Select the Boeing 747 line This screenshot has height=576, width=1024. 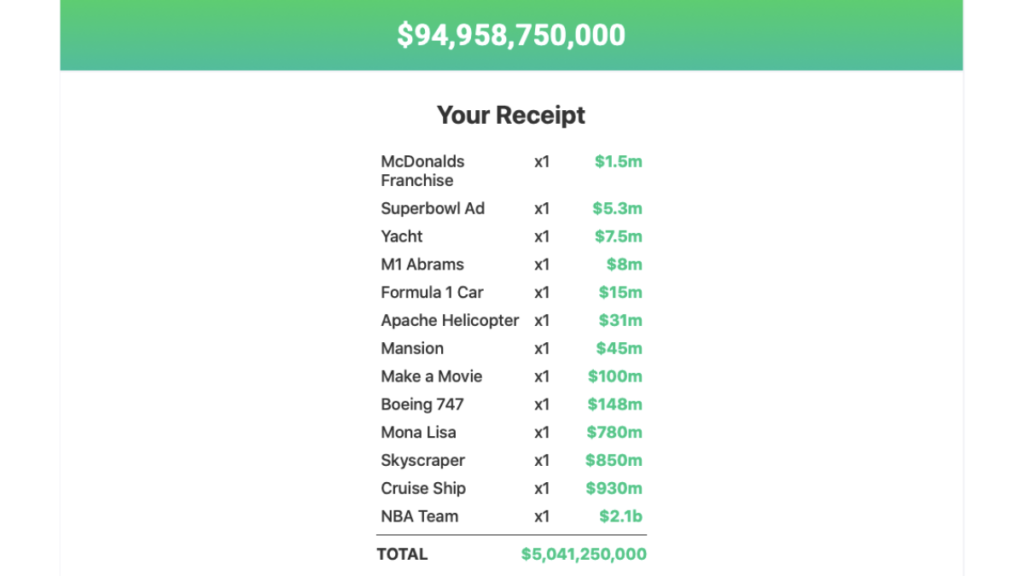[x=422, y=404]
